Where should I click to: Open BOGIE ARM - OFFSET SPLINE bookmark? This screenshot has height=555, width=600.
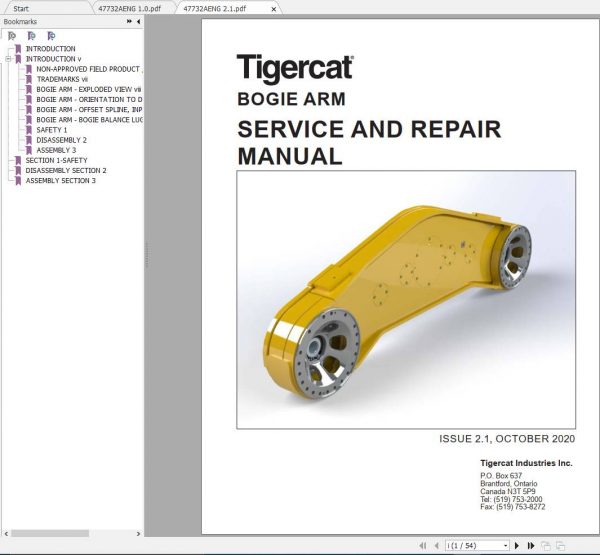tap(89, 109)
